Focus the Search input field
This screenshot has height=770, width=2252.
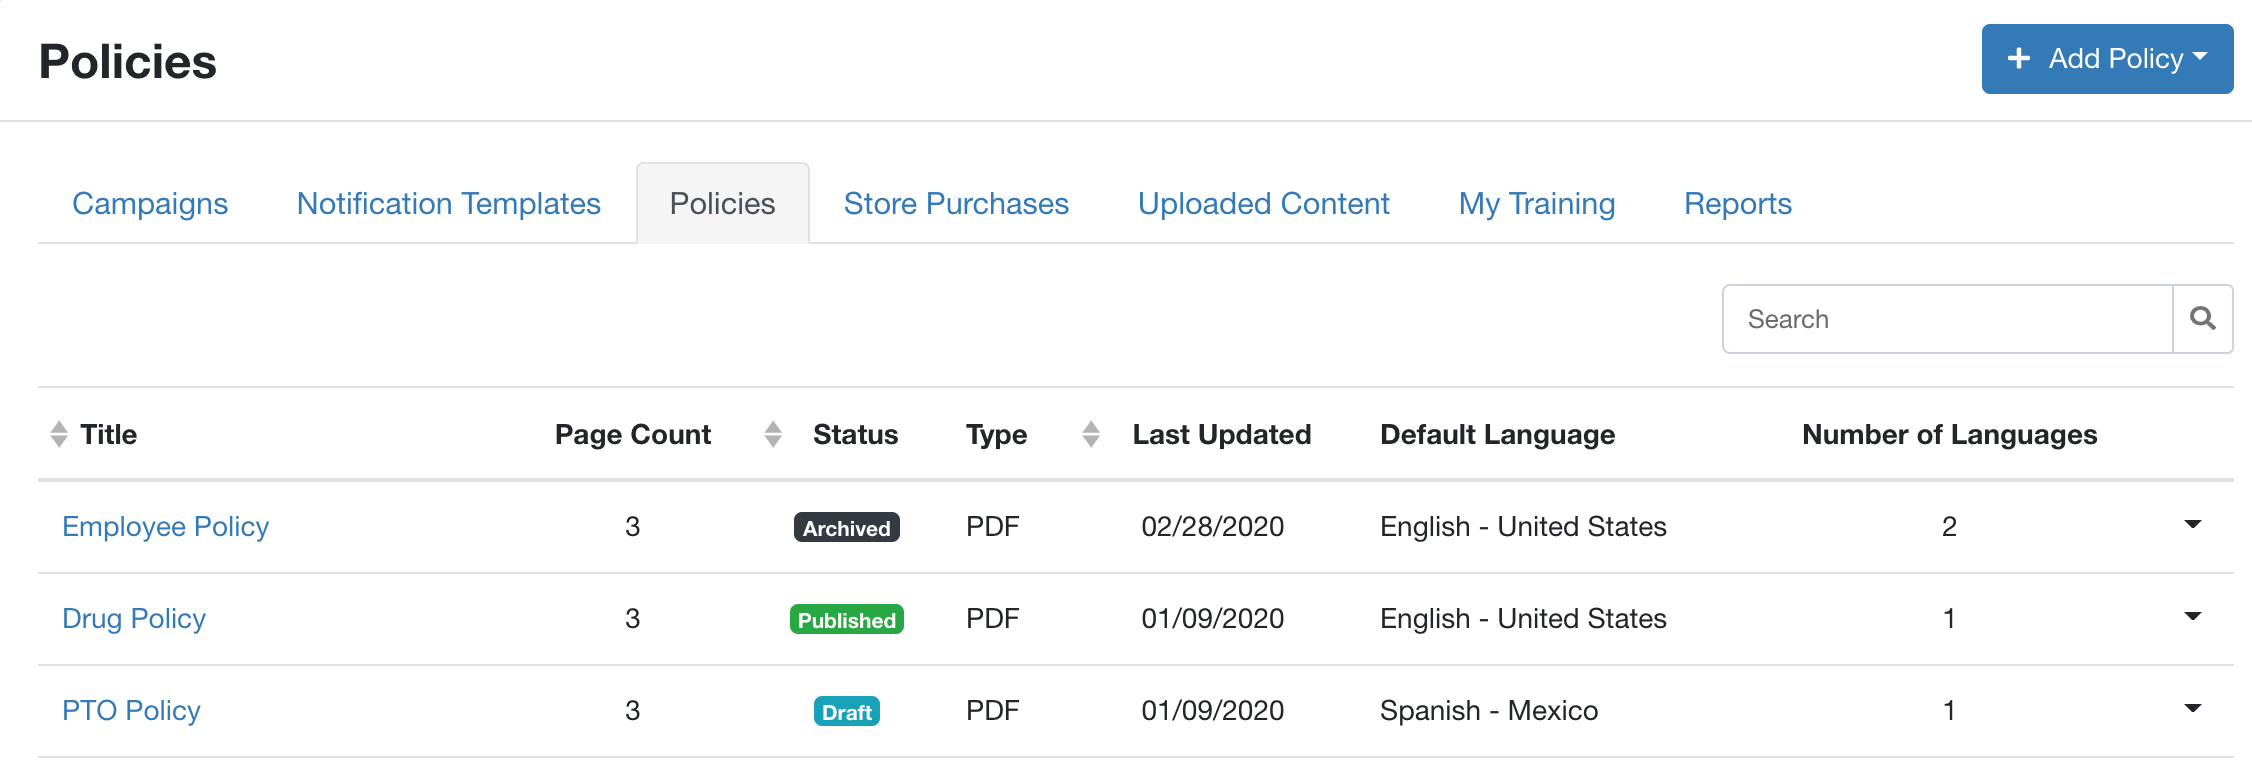tap(1948, 319)
